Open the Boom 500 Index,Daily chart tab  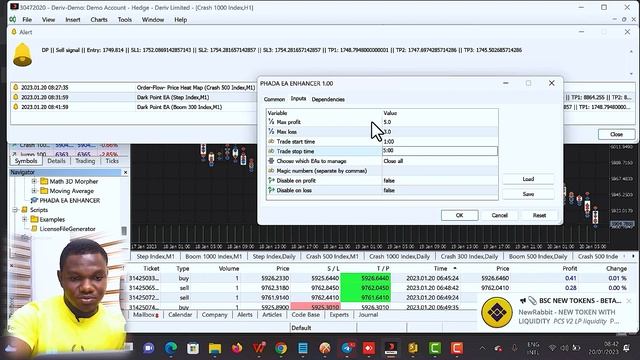[538, 256]
